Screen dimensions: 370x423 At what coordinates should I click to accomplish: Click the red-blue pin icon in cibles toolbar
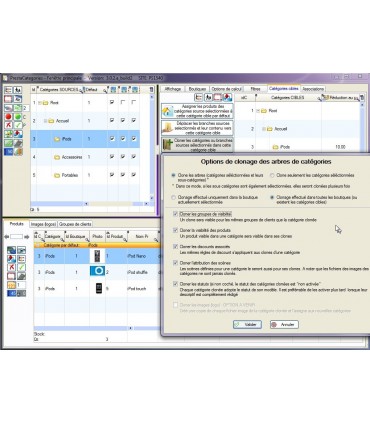coord(227,97)
